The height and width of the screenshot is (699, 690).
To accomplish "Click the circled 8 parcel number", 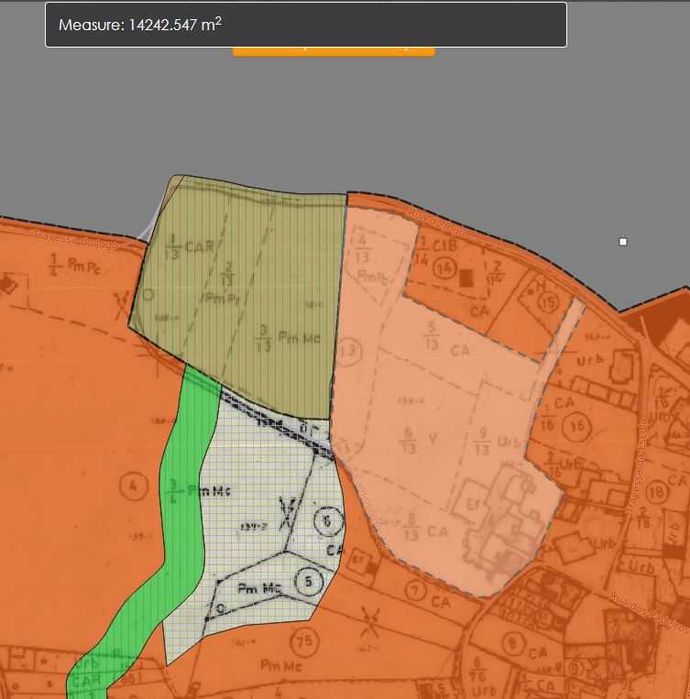I will 513,643.
